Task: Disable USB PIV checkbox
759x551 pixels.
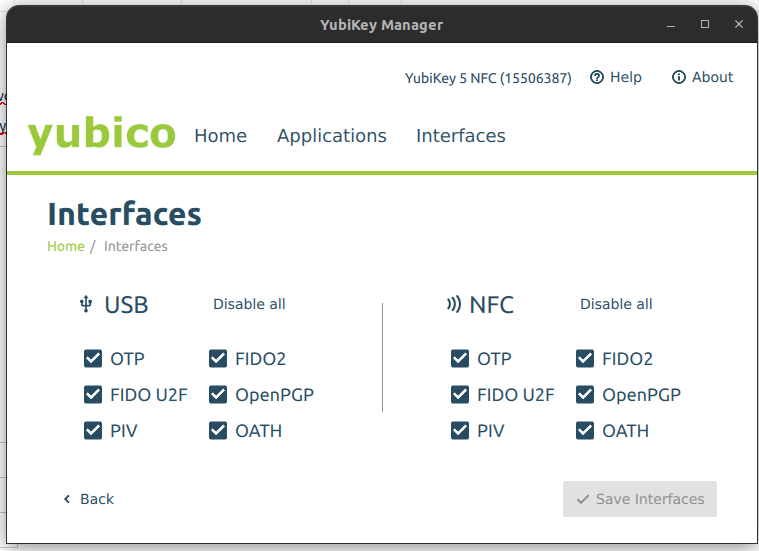Action: [x=93, y=430]
